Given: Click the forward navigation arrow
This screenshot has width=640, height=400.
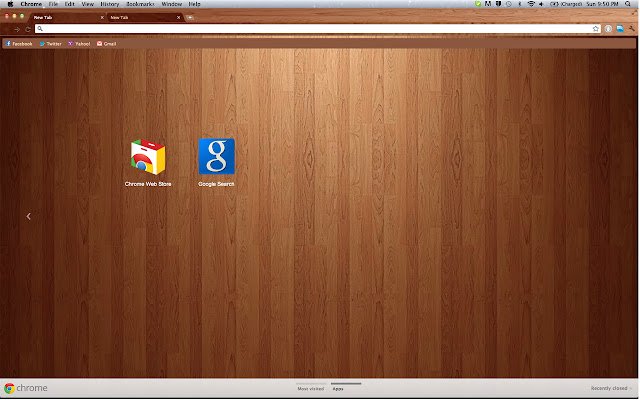Looking at the screenshot, I should tap(17, 29).
